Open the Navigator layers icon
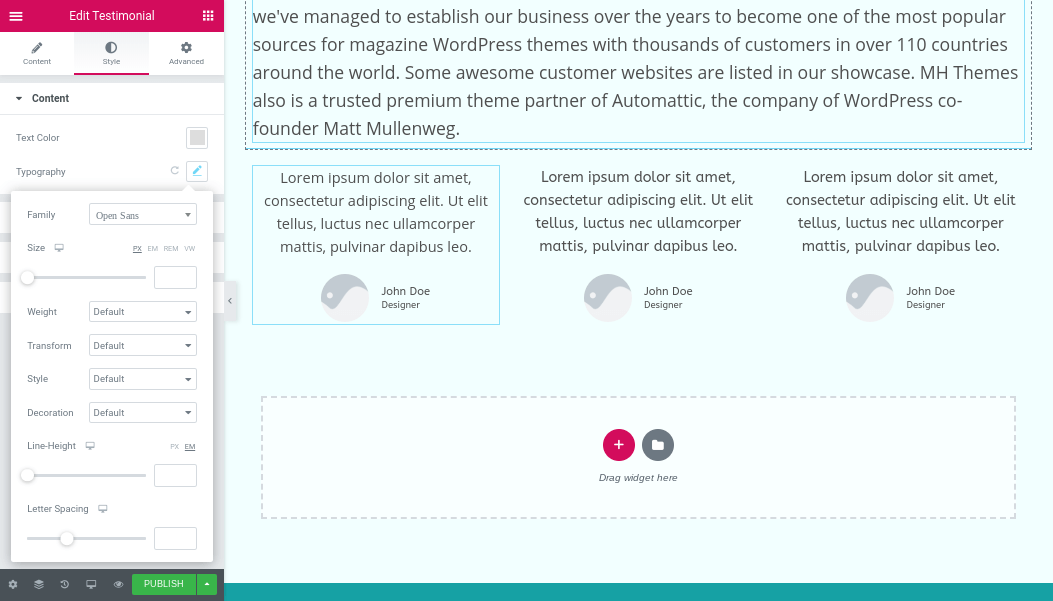This screenshot has height=601, width=1053. 39,584
